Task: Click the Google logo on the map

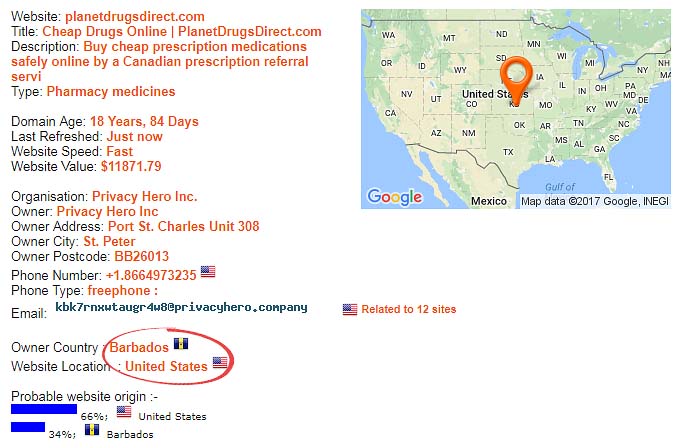Action: pyautogui.click(x=394, y=197)
